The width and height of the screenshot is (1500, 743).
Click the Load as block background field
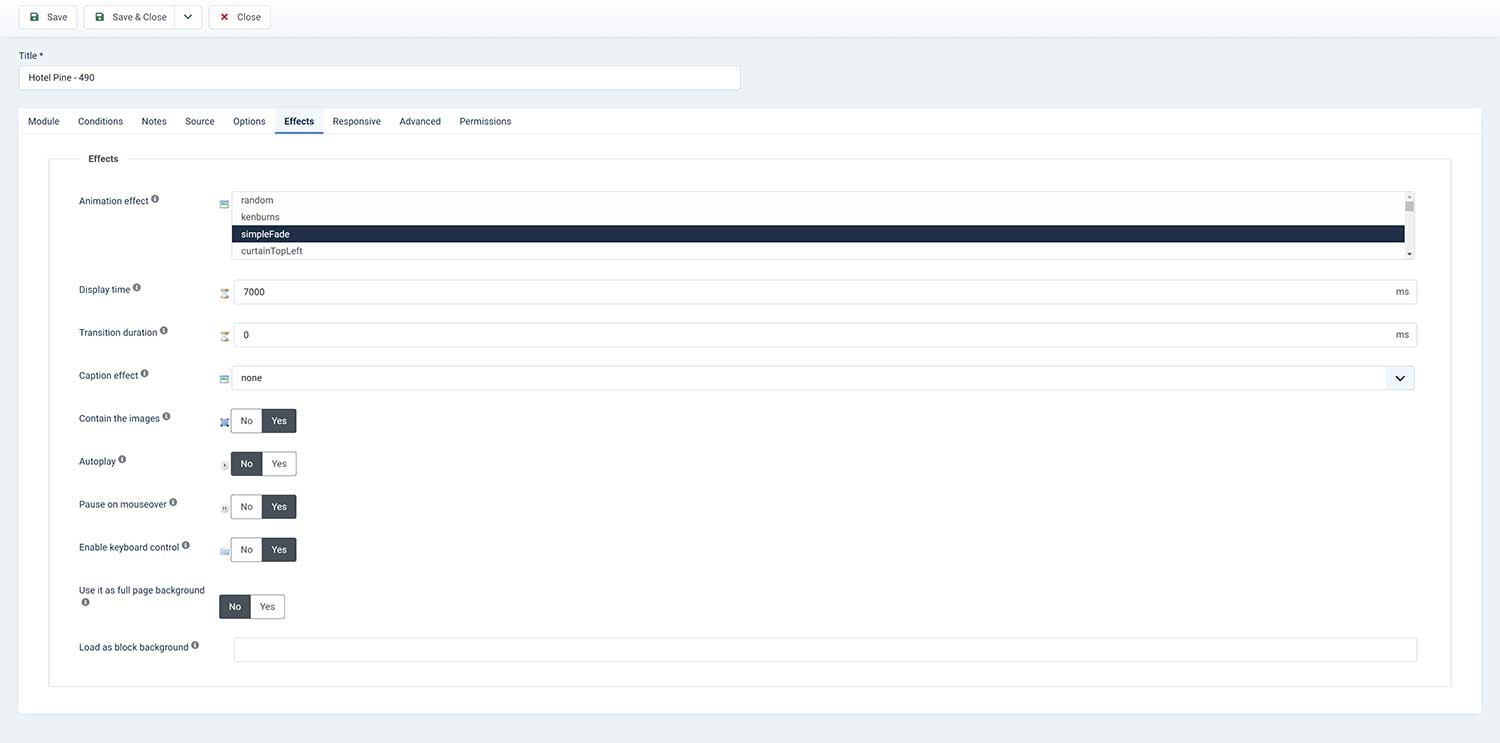[x=825, y=650]
